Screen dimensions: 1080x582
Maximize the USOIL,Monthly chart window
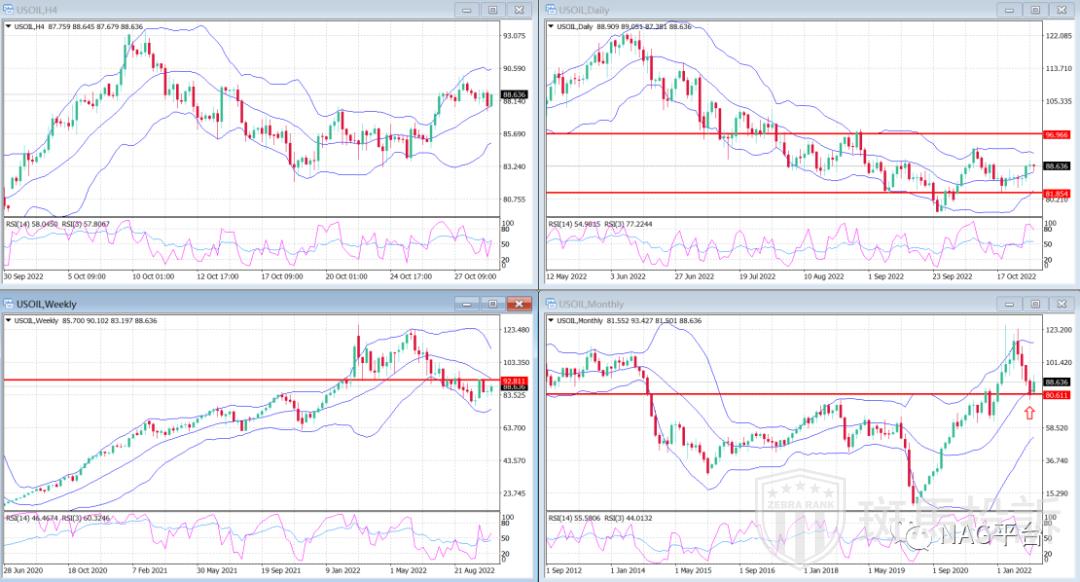click(x=1035, y=304)
